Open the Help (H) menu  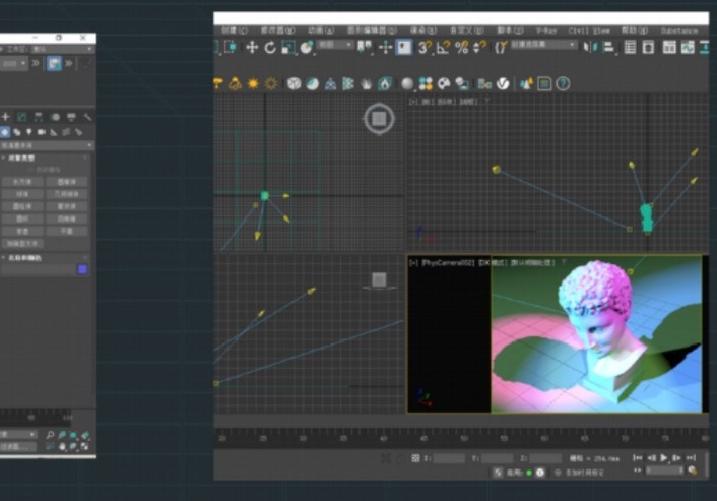click(x=635, y=31)
